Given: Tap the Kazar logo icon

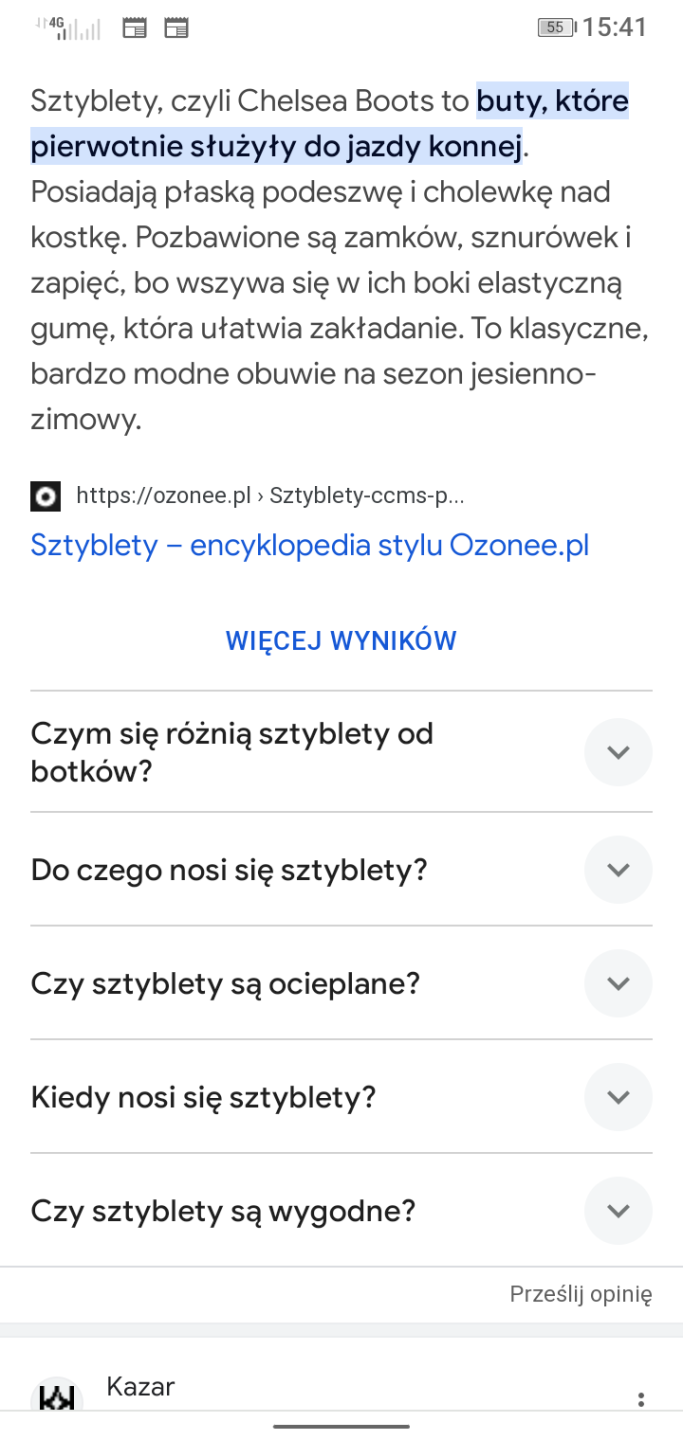Looking at the screenshot, I should tap(57, 1400).
